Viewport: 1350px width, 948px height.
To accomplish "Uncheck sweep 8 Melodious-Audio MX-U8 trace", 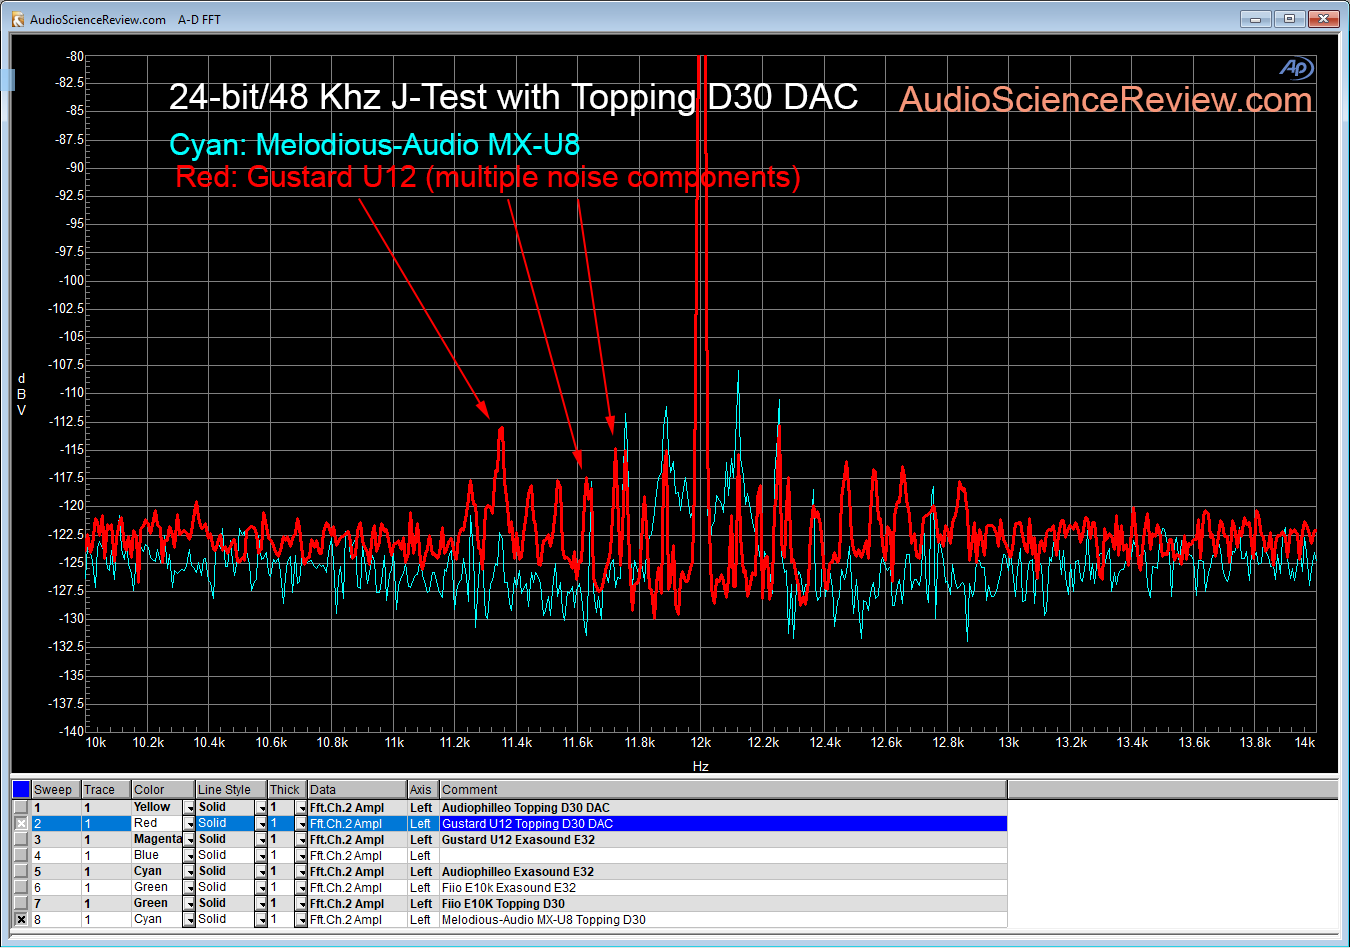I will [x=21, y=920].
